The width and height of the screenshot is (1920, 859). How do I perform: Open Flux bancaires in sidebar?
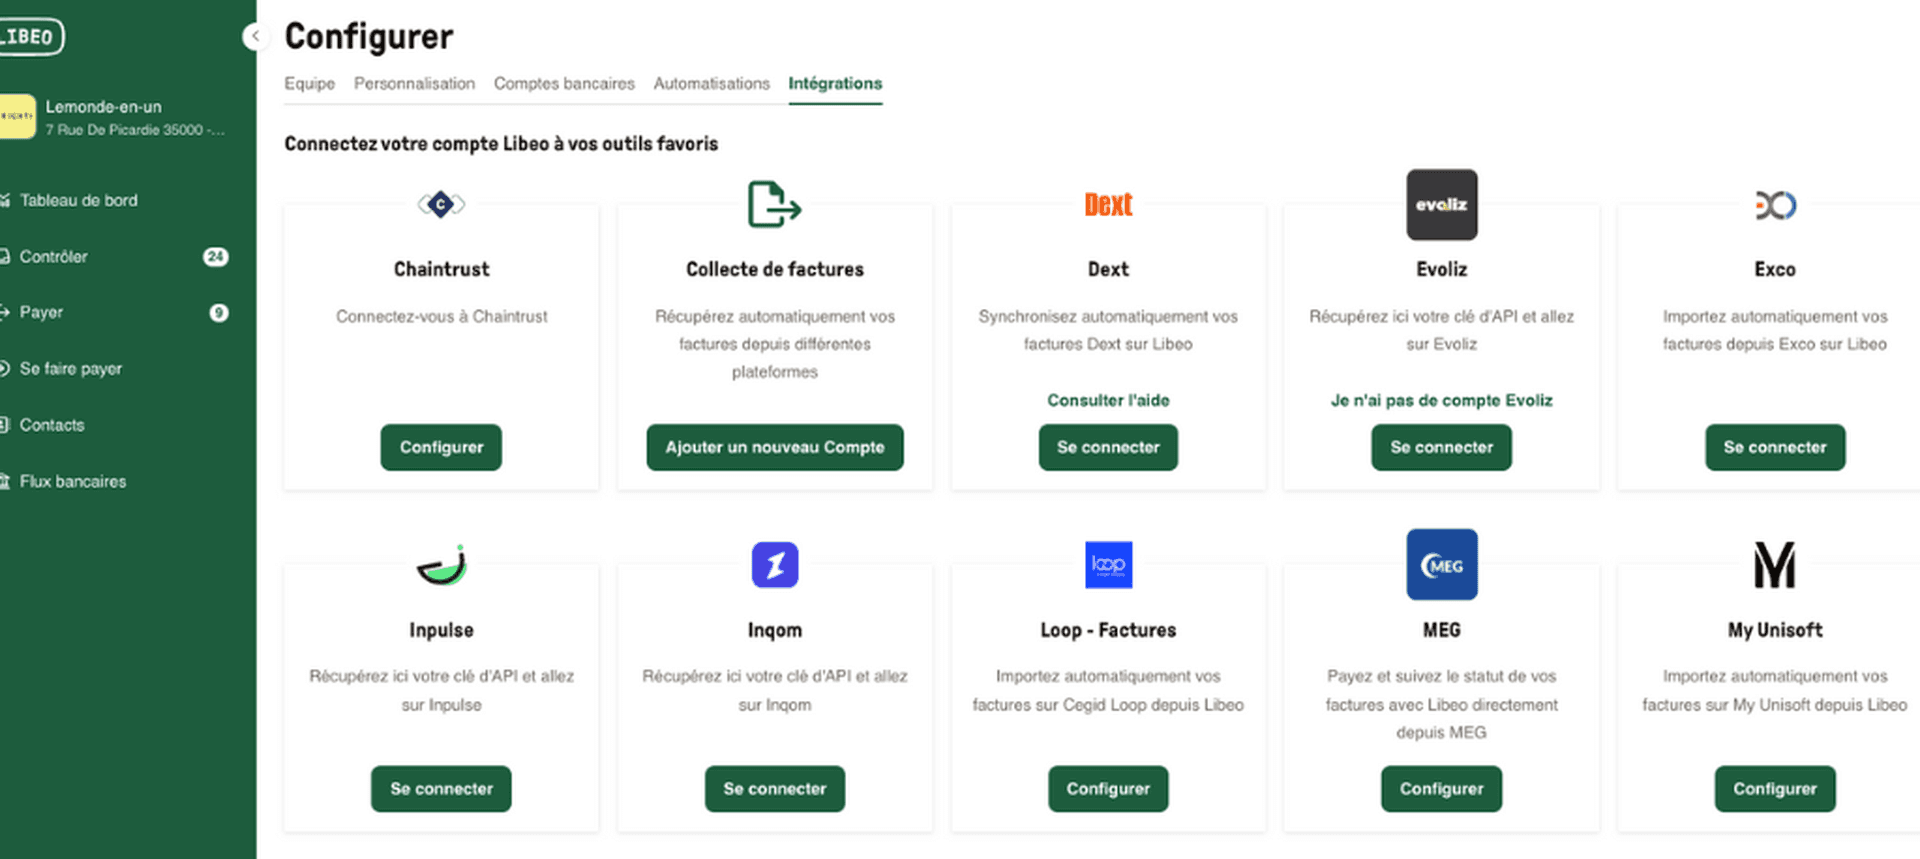(x=73, y=481)
